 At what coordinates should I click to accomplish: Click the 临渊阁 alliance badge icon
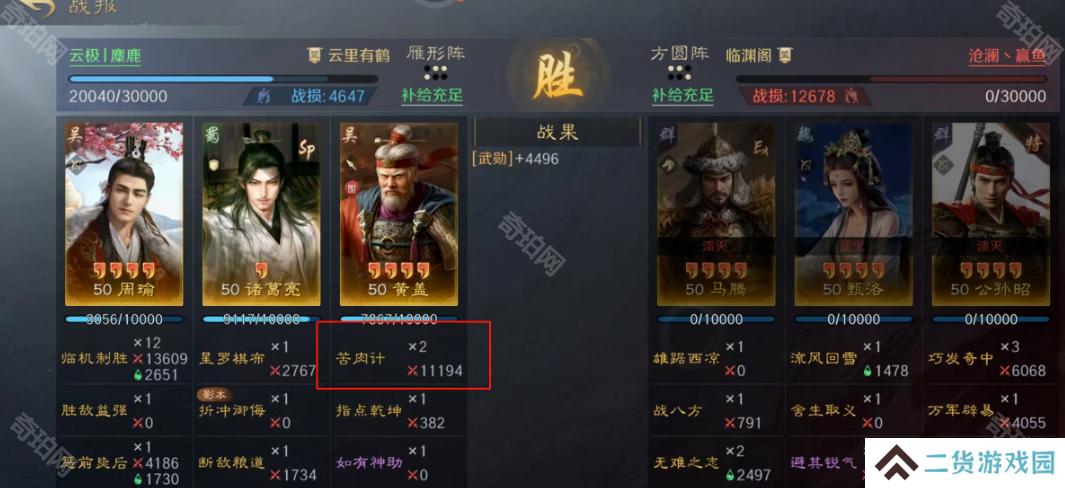[785, 55]
